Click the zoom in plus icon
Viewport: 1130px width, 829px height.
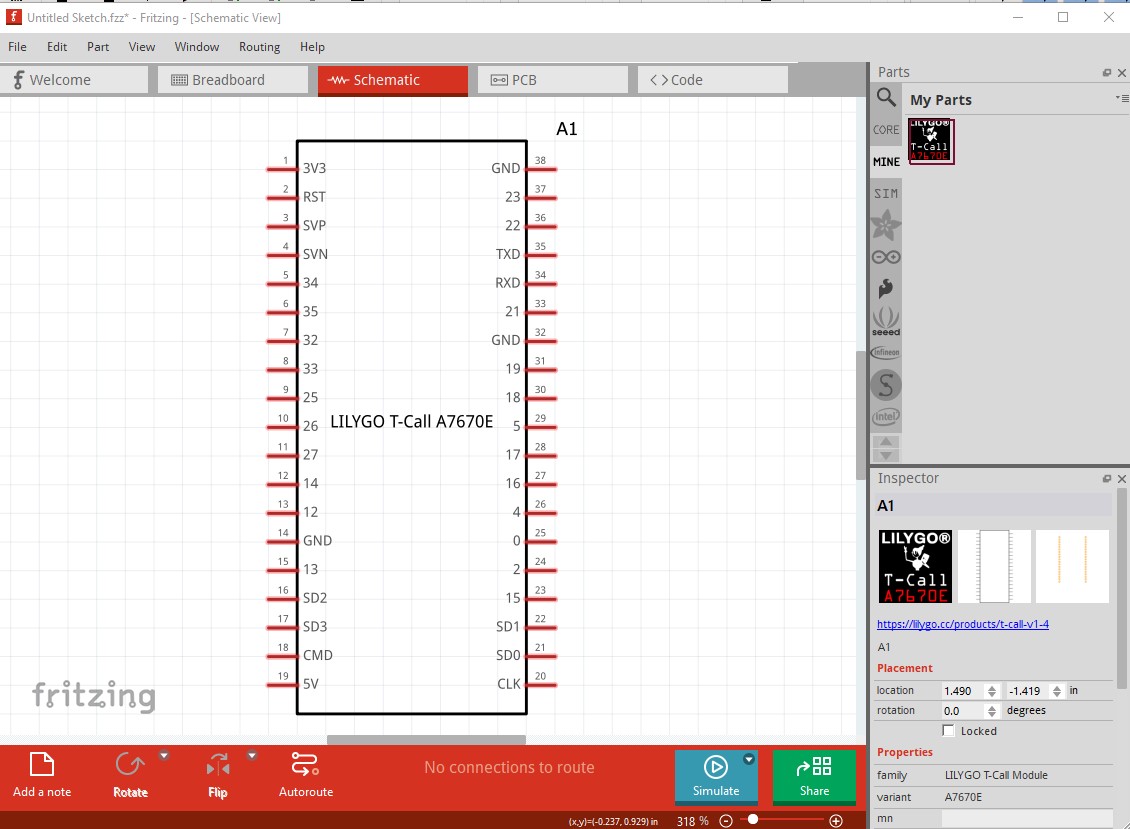837,821
